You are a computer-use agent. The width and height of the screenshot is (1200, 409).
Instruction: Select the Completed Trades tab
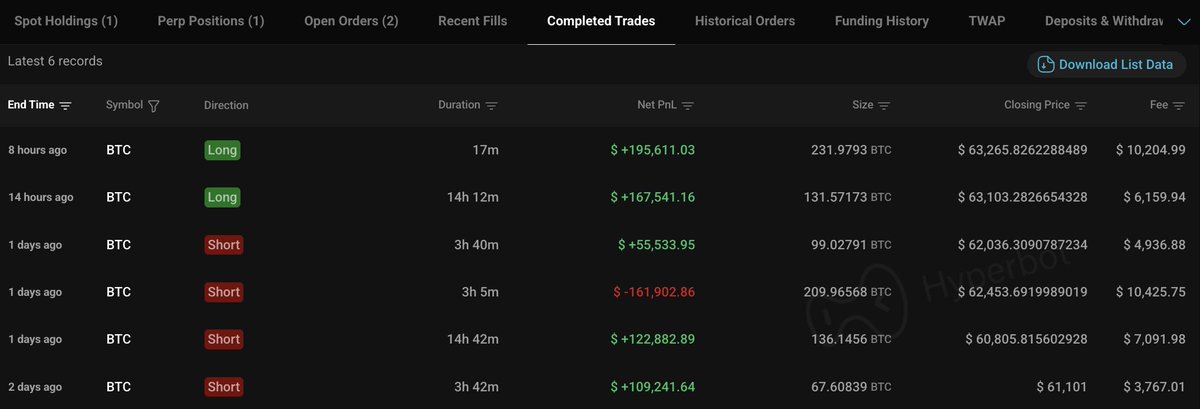tap(601, 21)
